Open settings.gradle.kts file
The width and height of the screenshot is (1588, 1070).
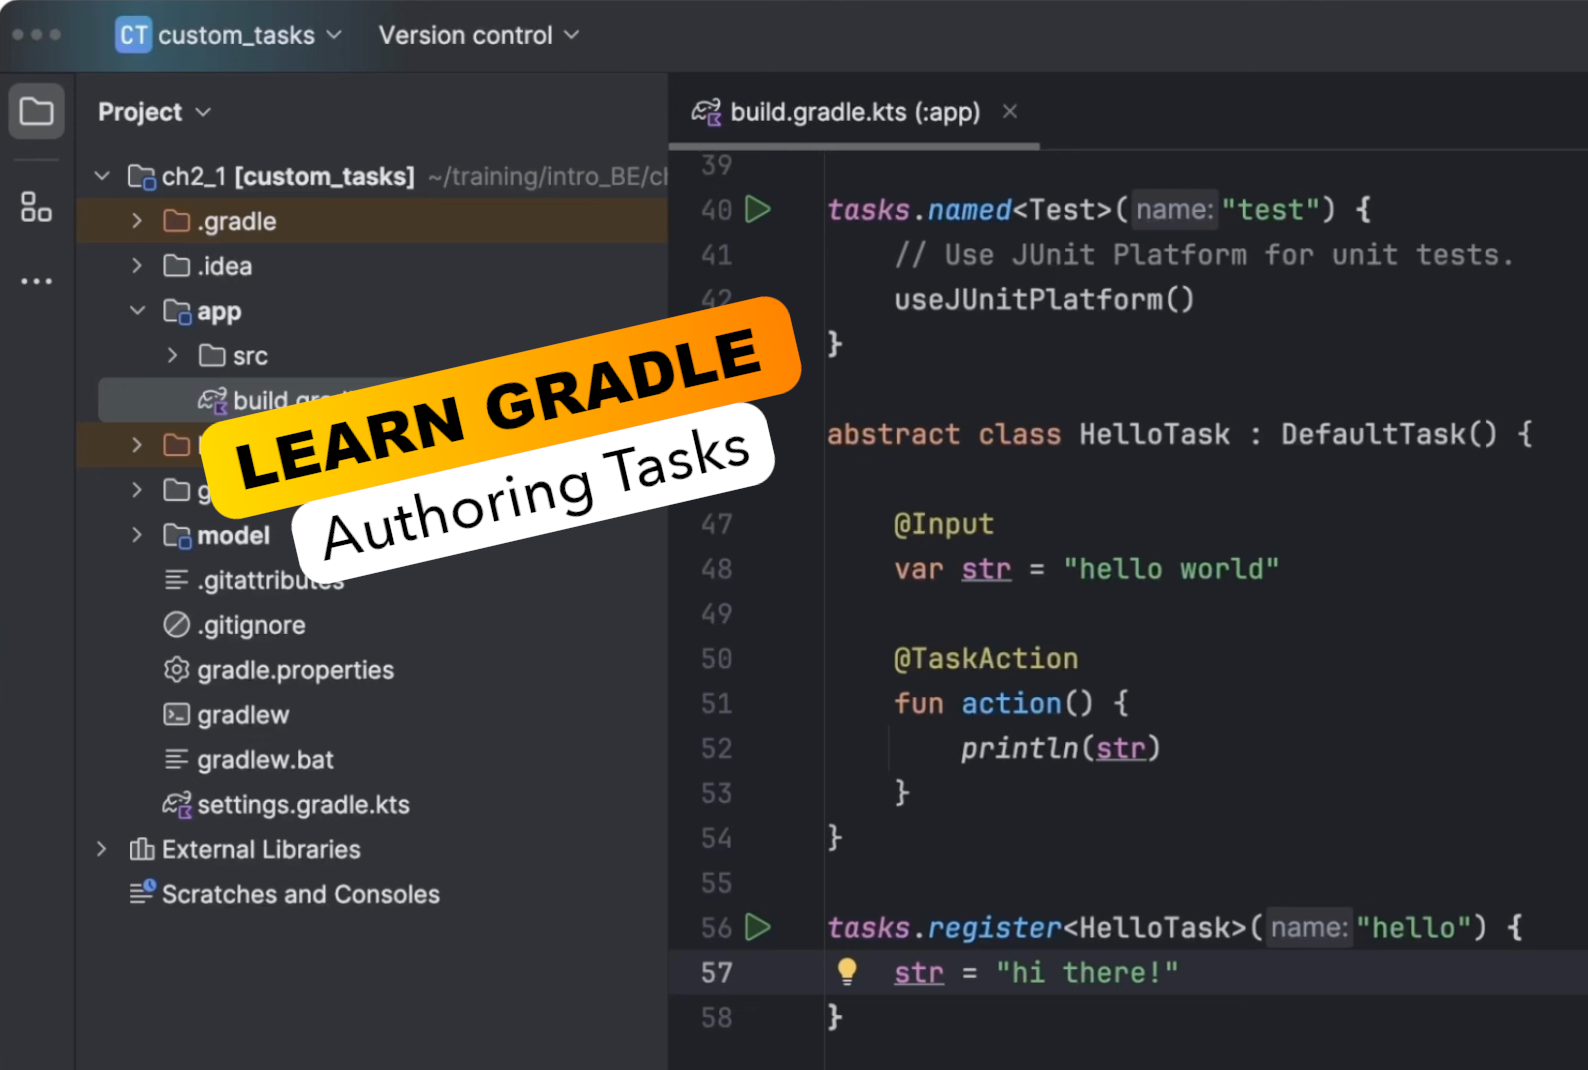[303, 805]
